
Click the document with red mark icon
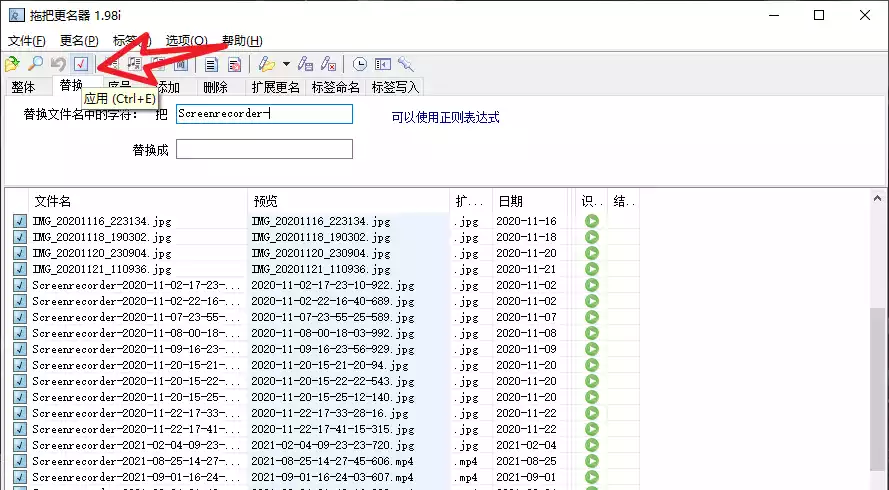point(234,65)
